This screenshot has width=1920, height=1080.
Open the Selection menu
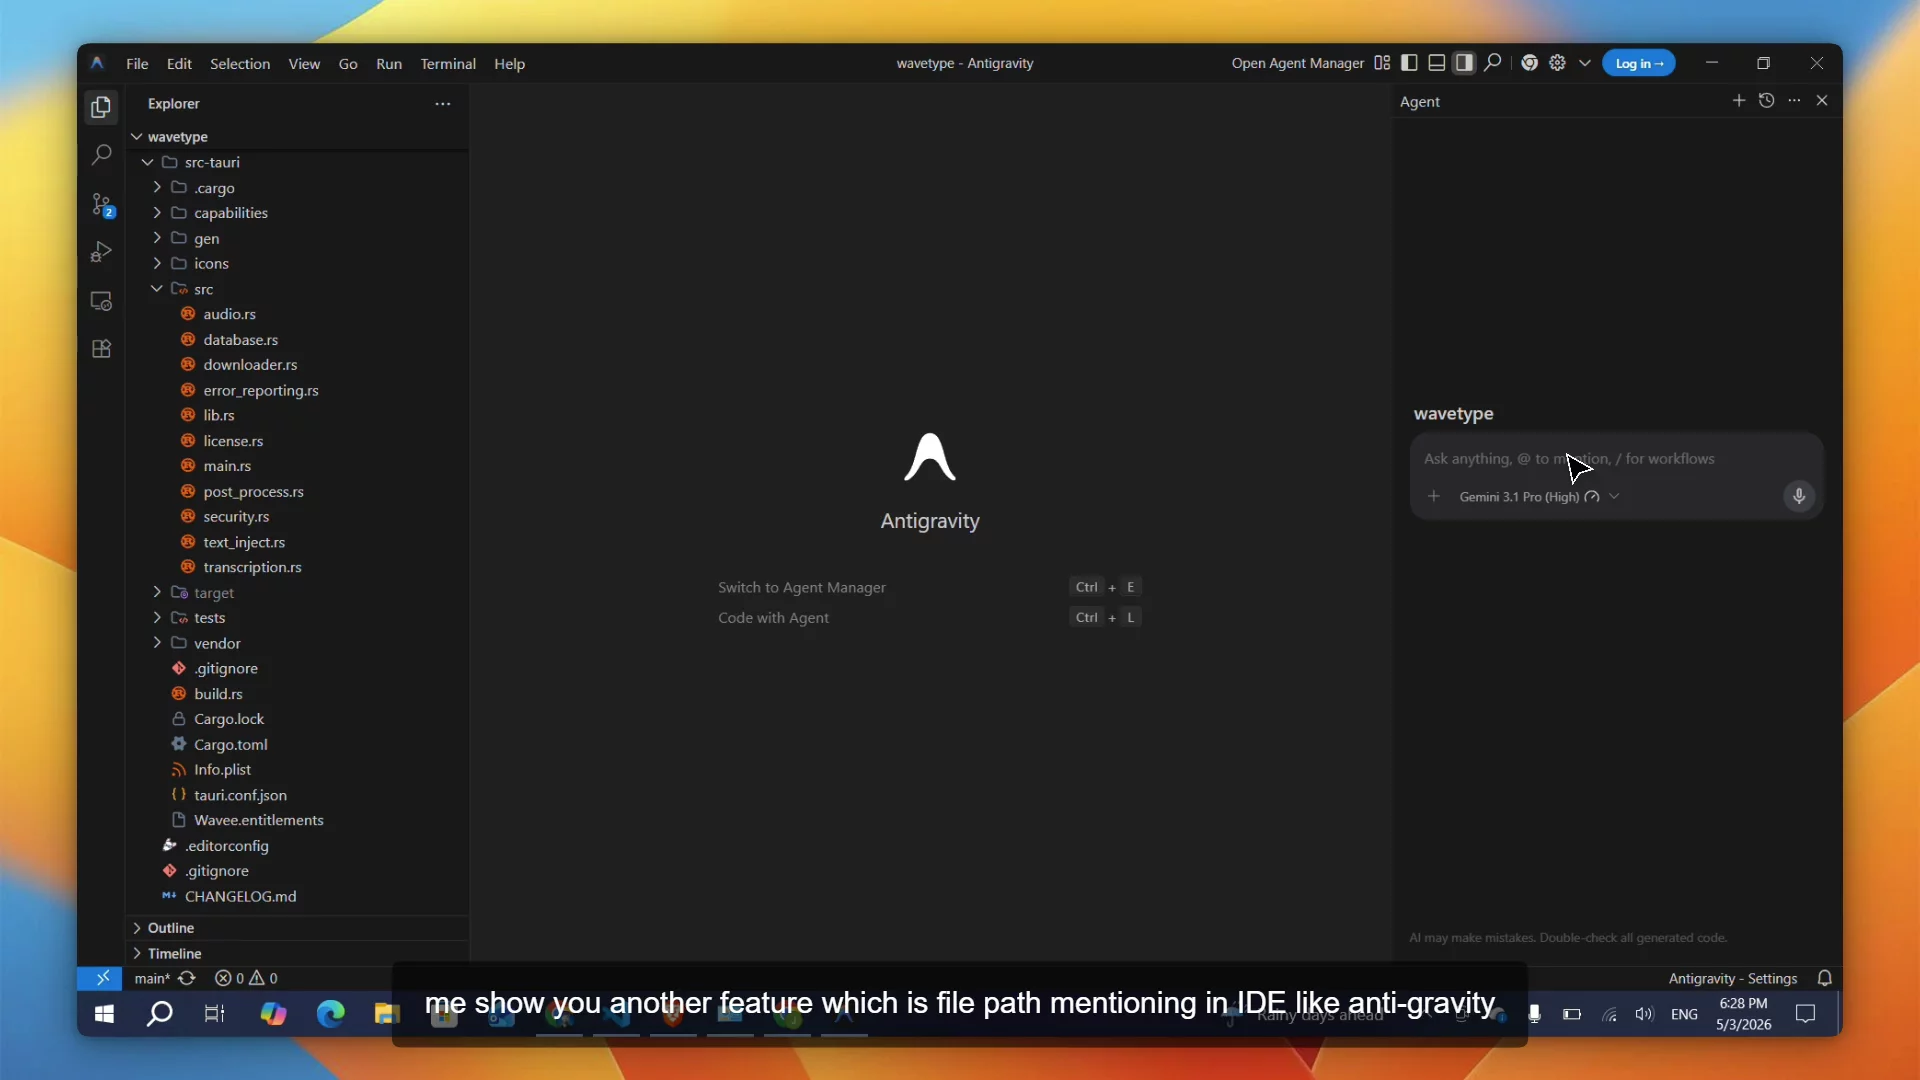240,64
